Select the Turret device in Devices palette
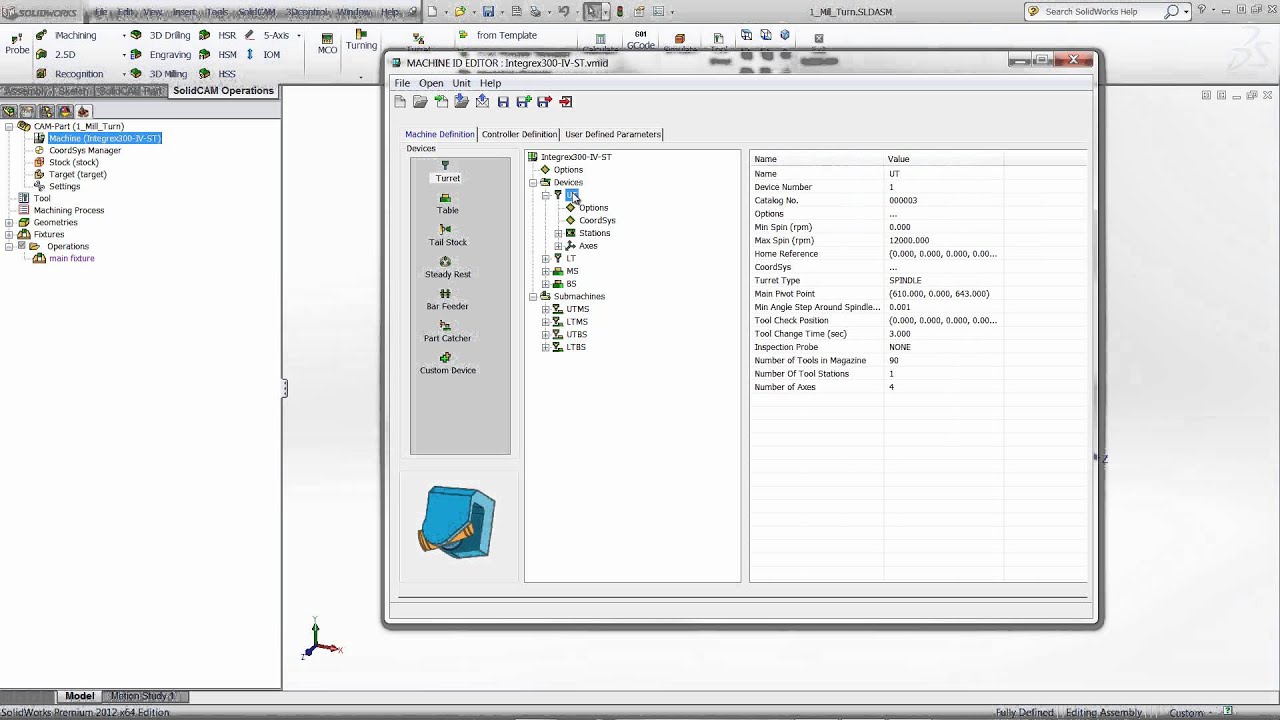 (x=446, y=171)
